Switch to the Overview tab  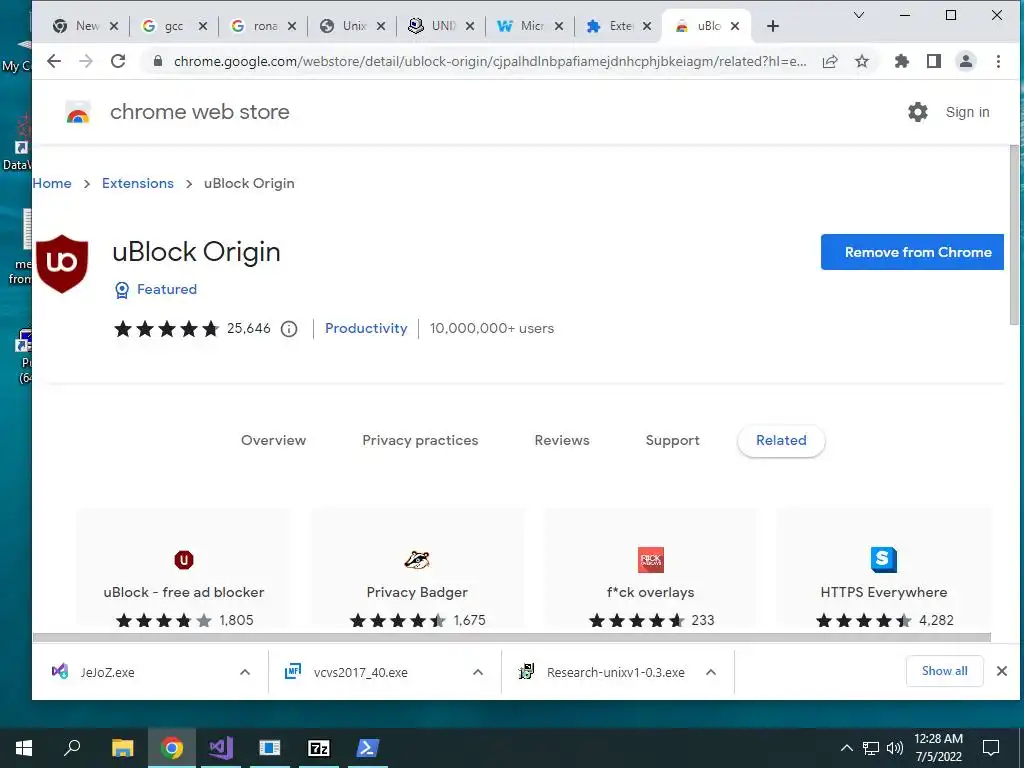tap(274, 441)
